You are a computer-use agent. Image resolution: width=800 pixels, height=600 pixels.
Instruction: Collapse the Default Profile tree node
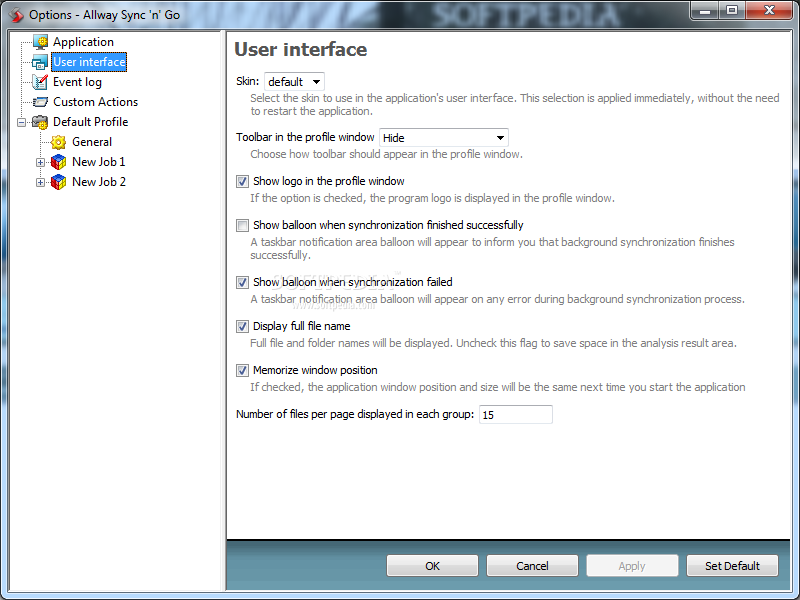point(21,122)
